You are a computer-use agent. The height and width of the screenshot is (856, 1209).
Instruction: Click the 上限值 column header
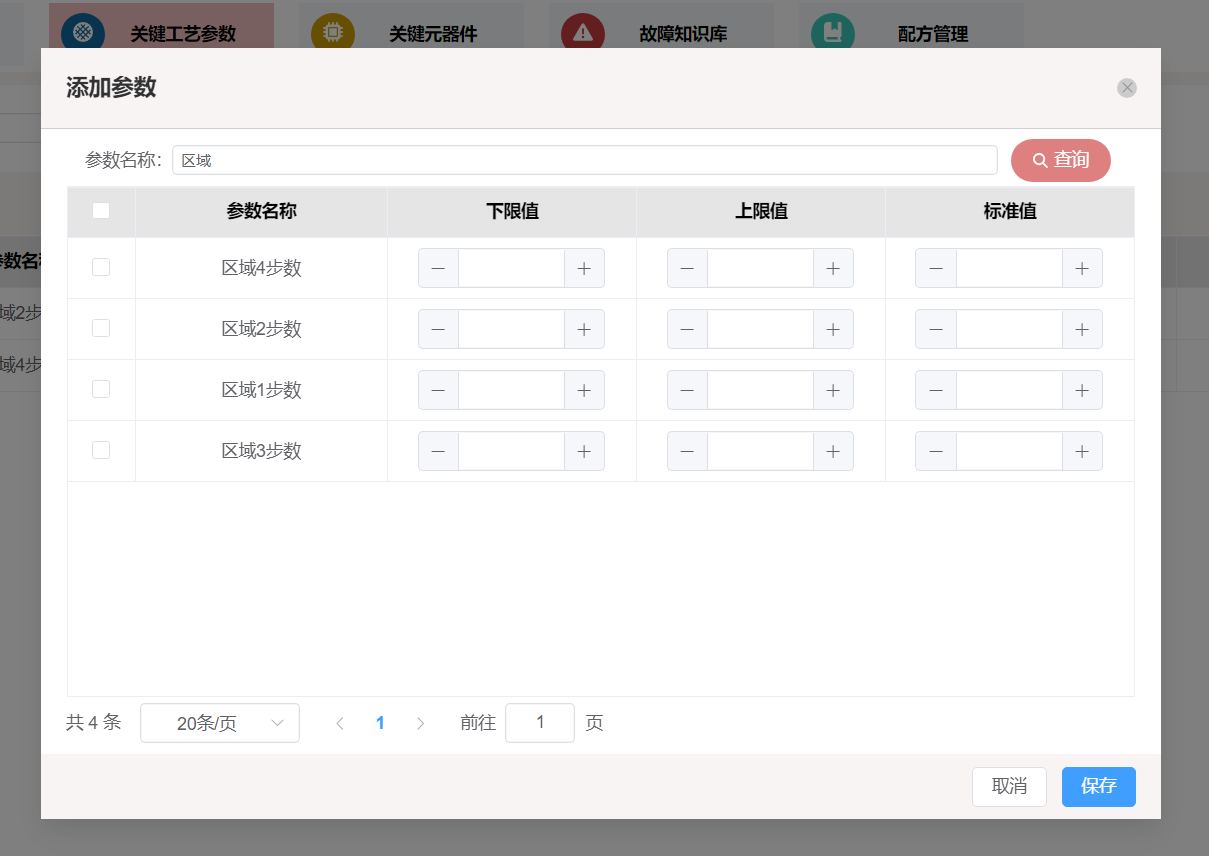tap(761, 211)
